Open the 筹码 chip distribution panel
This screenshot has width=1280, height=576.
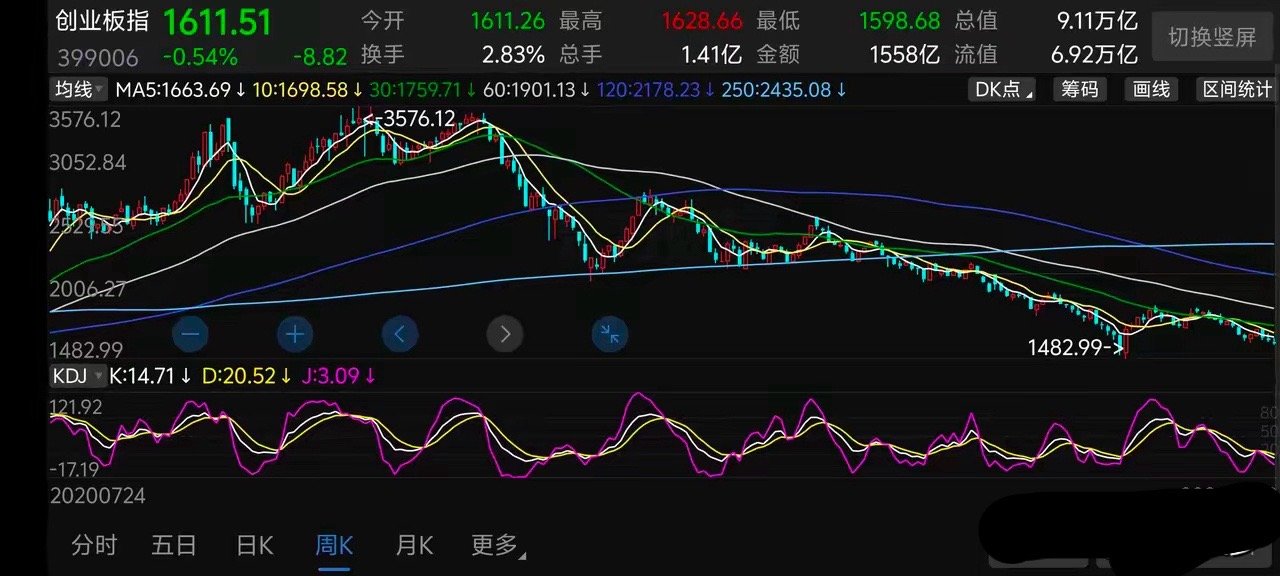(x=1081, y=89)
